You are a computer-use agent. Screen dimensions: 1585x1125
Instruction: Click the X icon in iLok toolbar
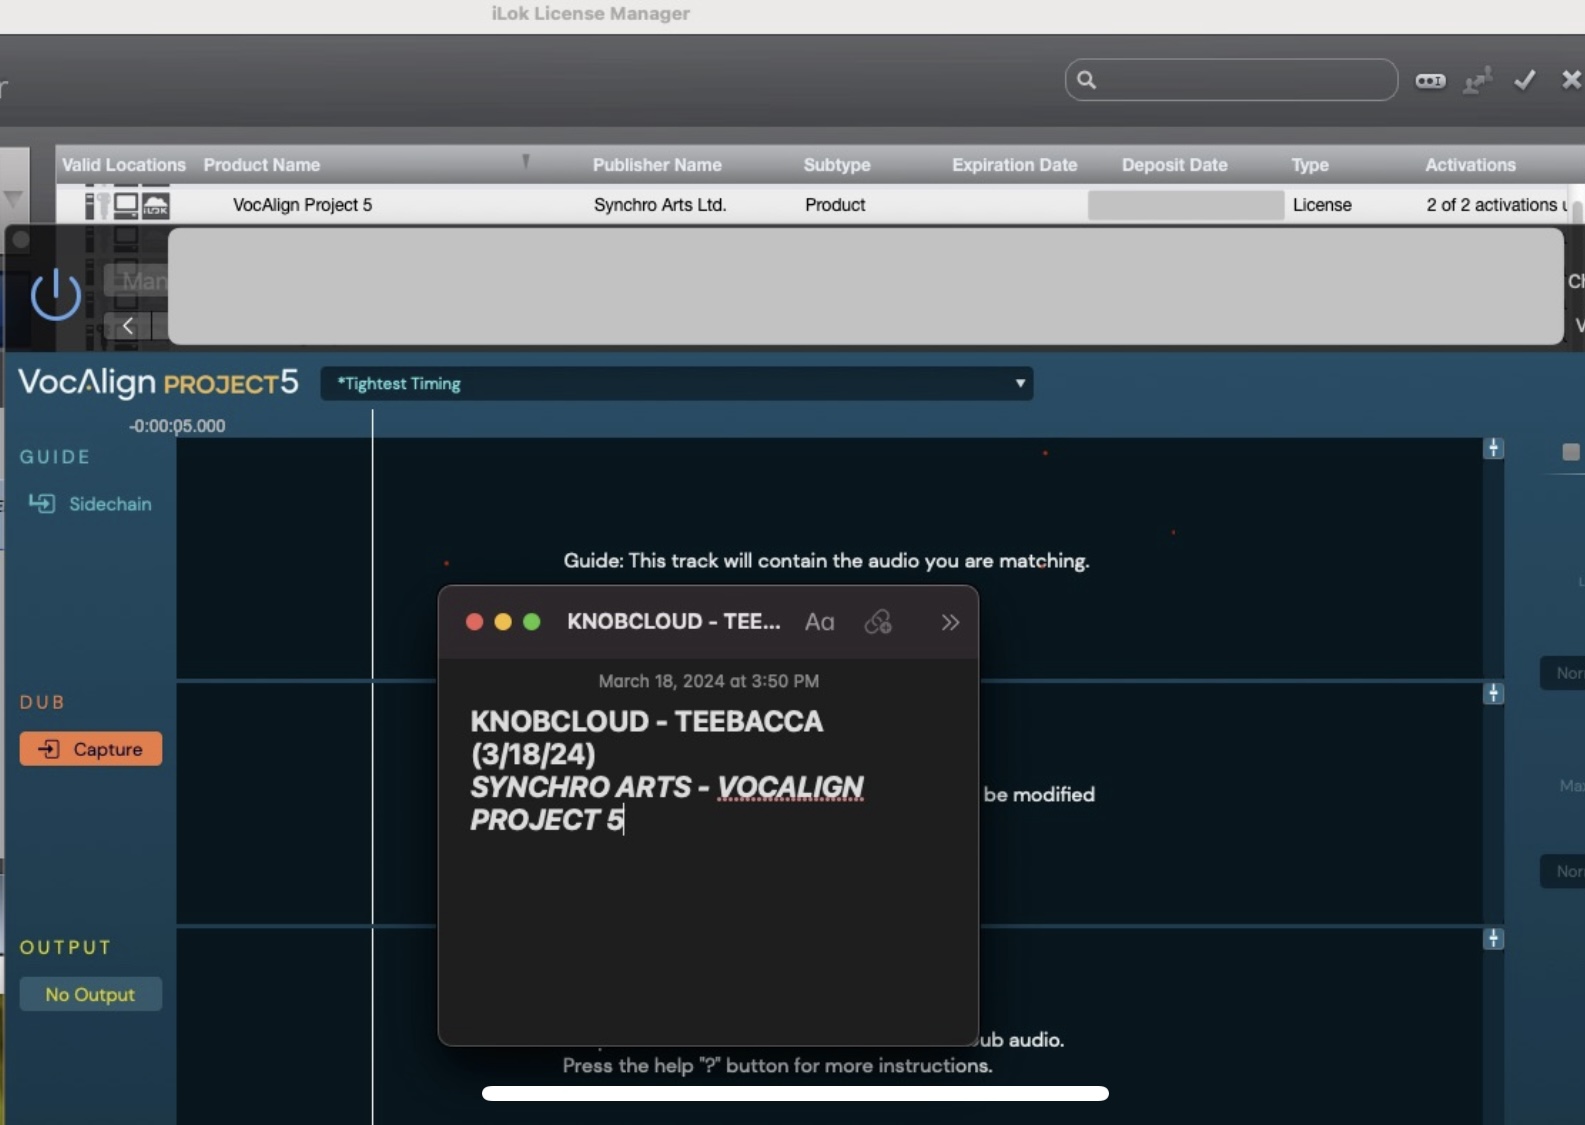point(1571,80)
